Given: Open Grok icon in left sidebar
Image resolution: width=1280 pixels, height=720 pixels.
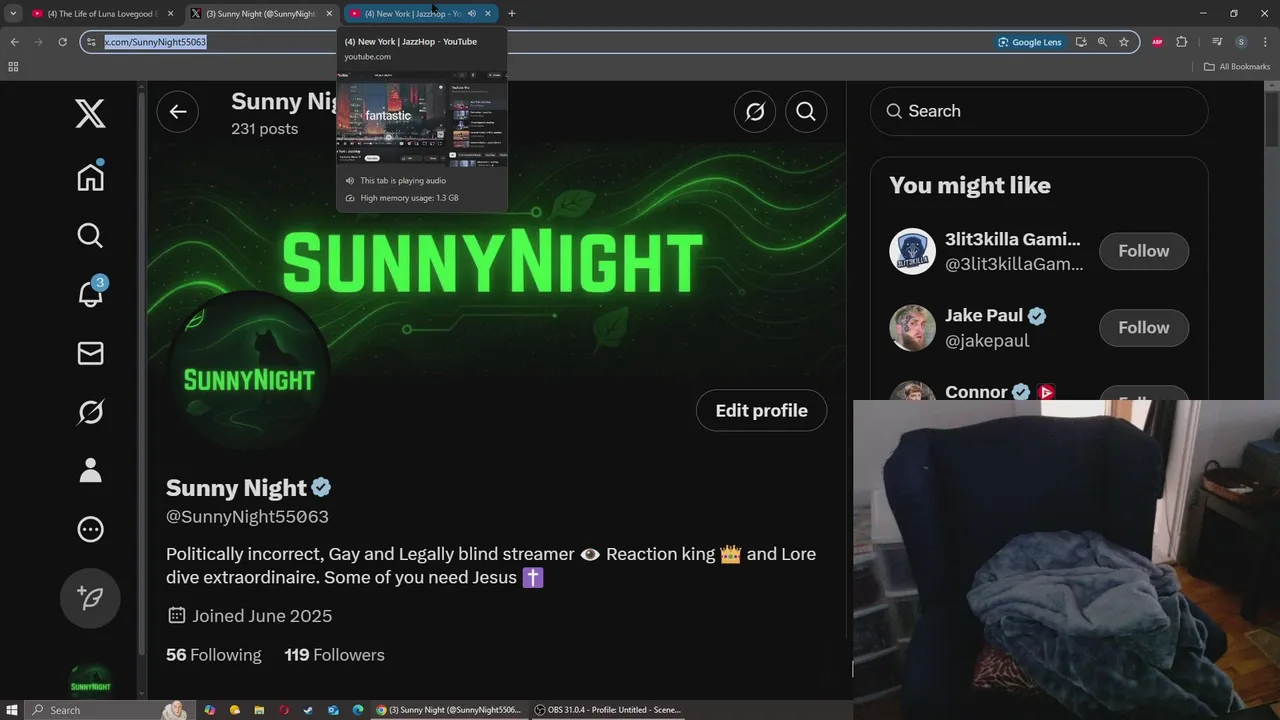Looking at the screenshot, I should pyautogui.click(x=90, y=411).
